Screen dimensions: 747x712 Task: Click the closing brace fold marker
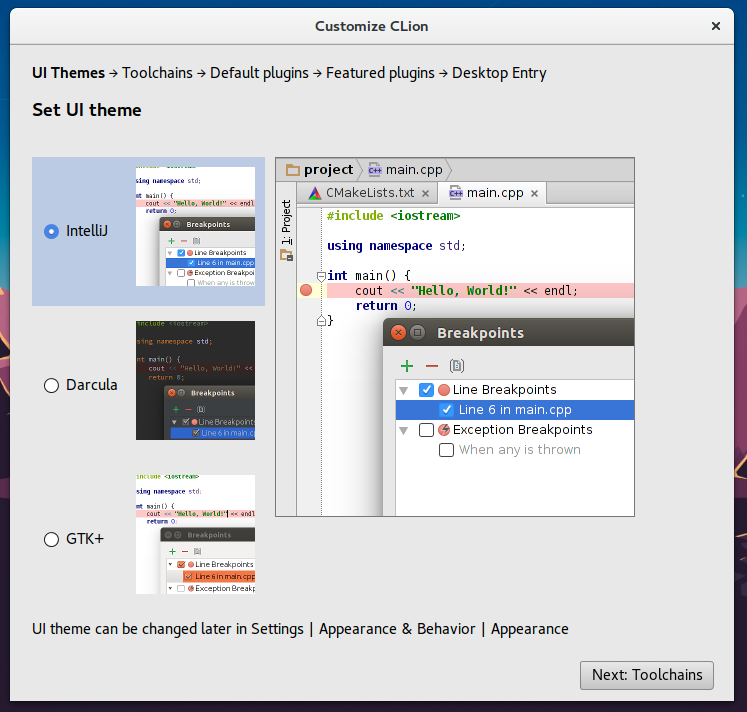click(x=321, y=321)
